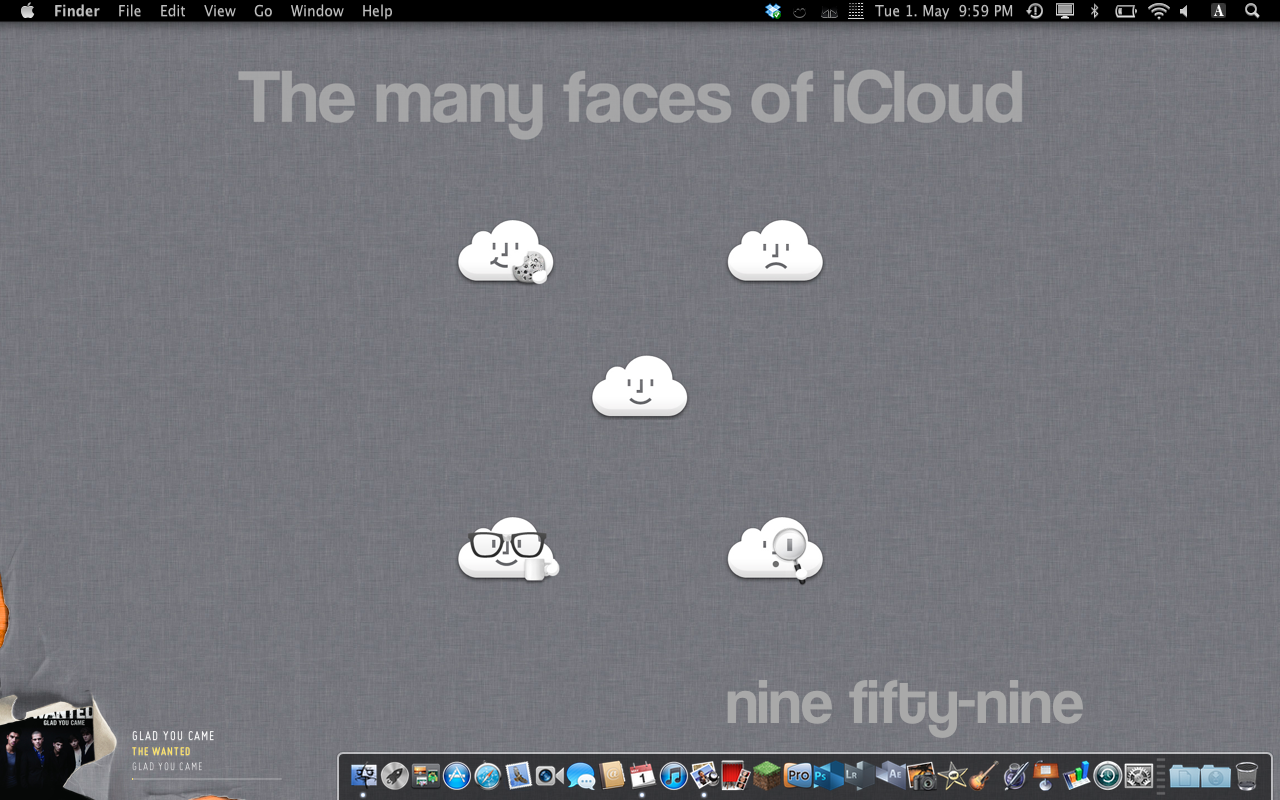The height and width of the screenshot is (800, 1280).
Task: Open the Displays menu bar icon
Action: (x=1065, y=11)
